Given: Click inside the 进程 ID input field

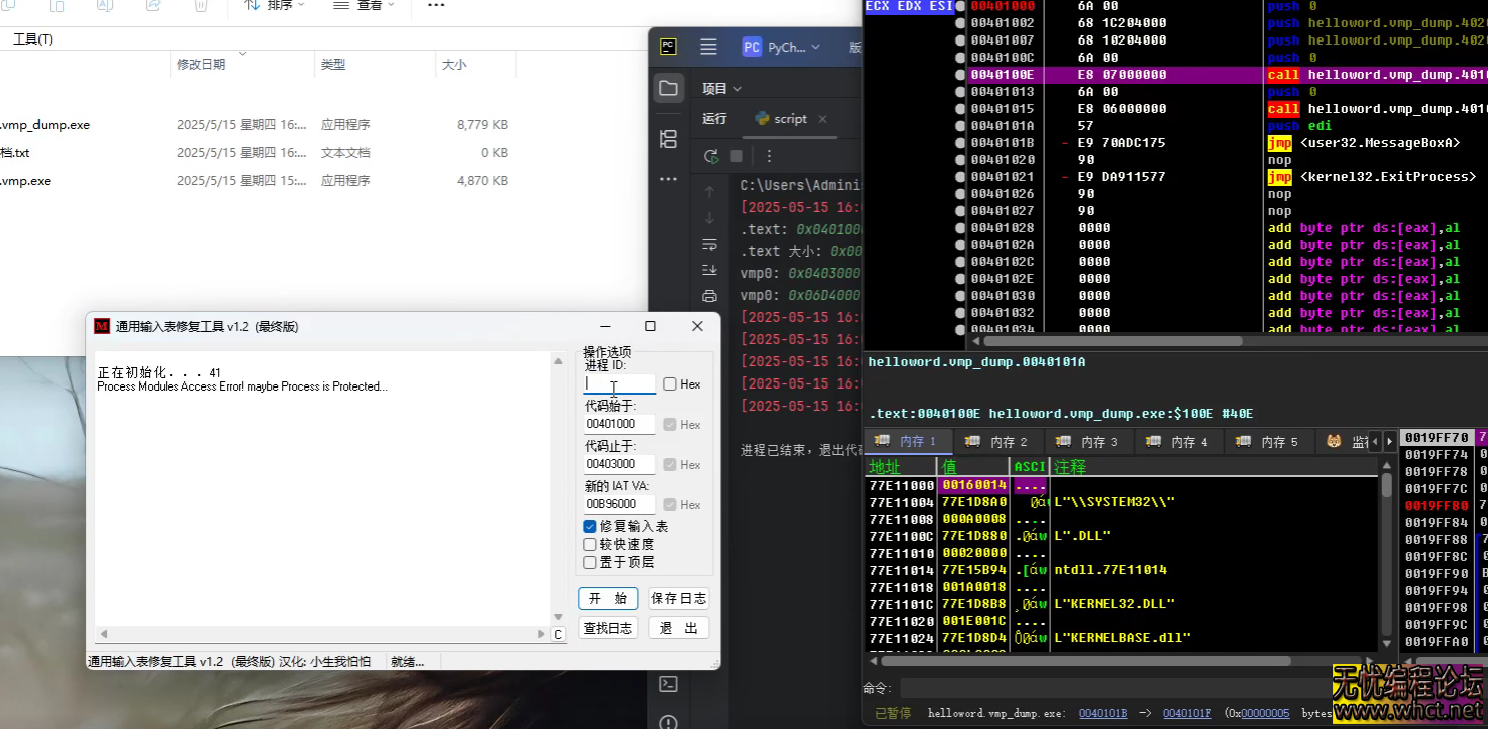Looking at the screenshot, I should tap(618, 383).
